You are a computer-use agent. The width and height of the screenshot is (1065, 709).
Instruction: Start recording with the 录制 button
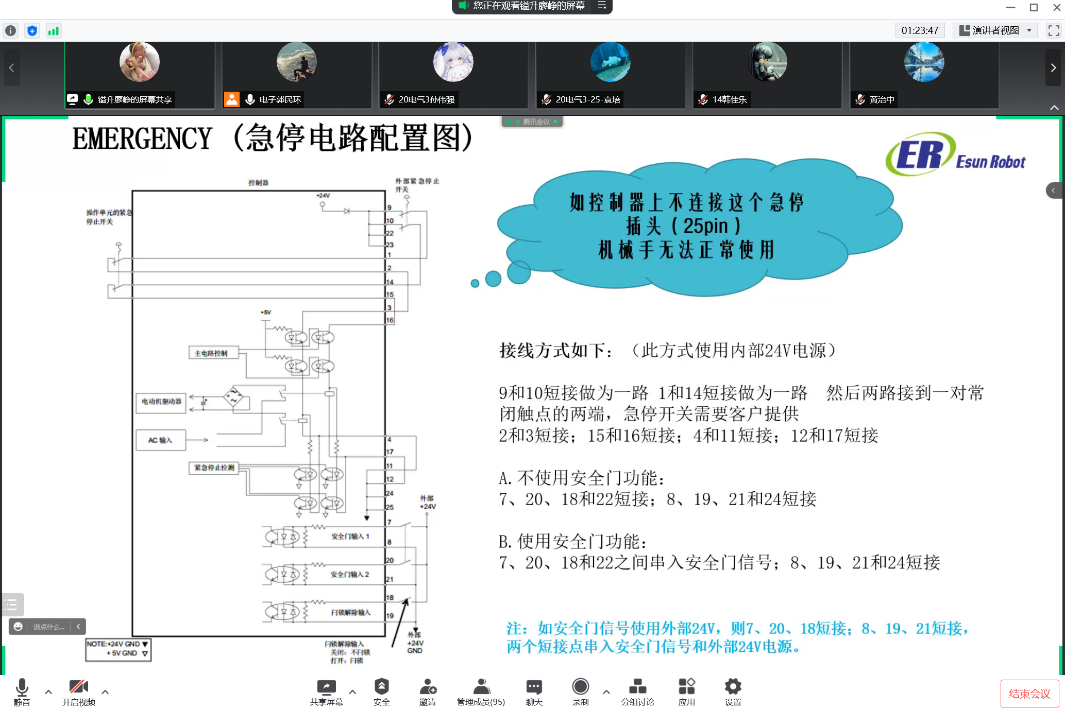click(581, 691)
